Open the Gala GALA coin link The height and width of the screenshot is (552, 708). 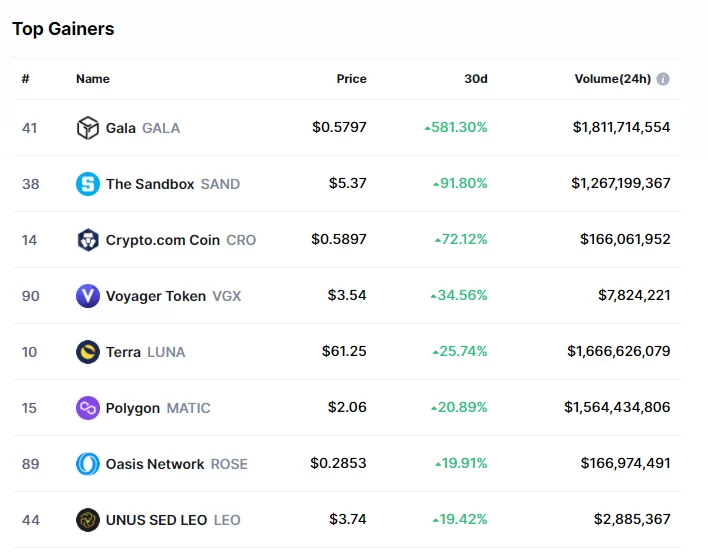143,128
